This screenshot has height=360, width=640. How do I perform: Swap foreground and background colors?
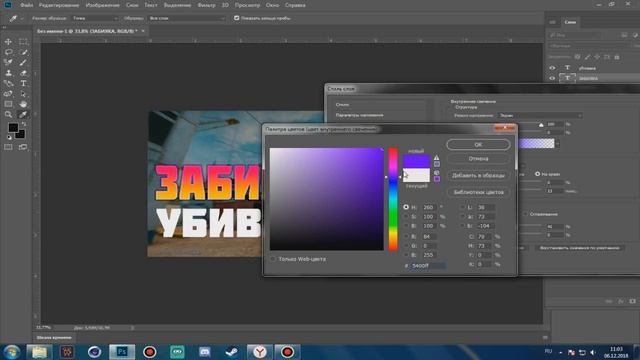(x=24, y=124)
